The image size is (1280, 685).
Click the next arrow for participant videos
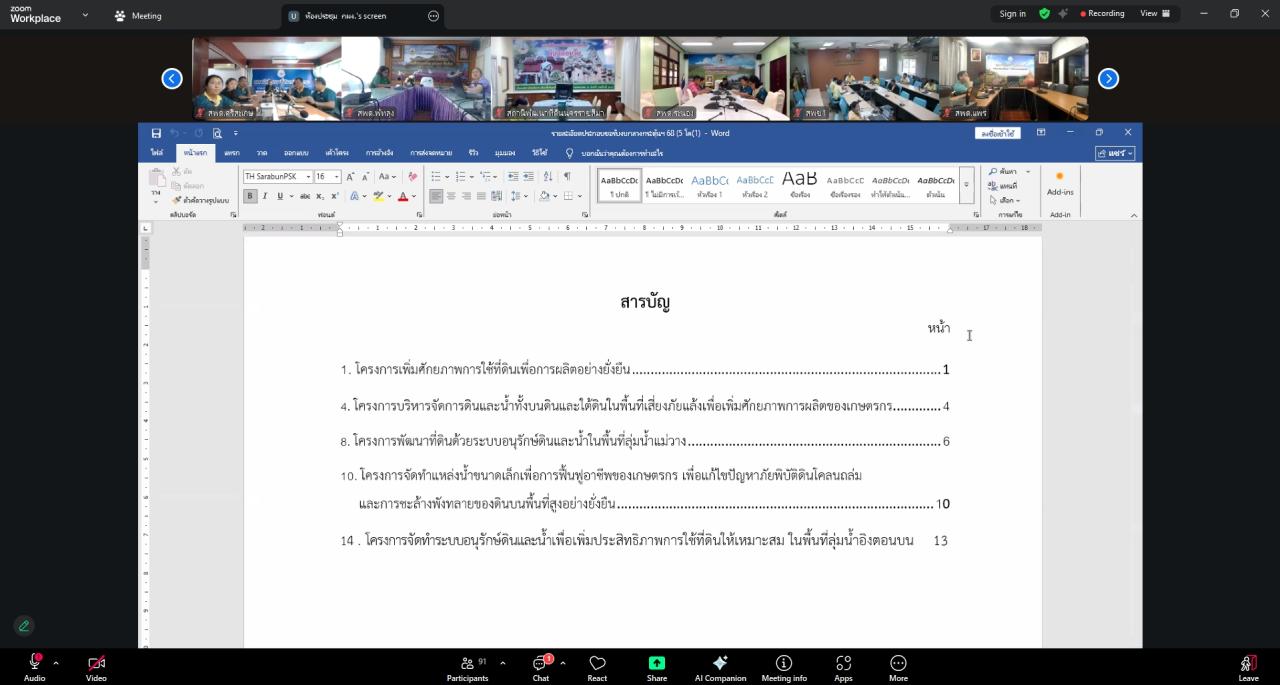[x=1107, y=77]
